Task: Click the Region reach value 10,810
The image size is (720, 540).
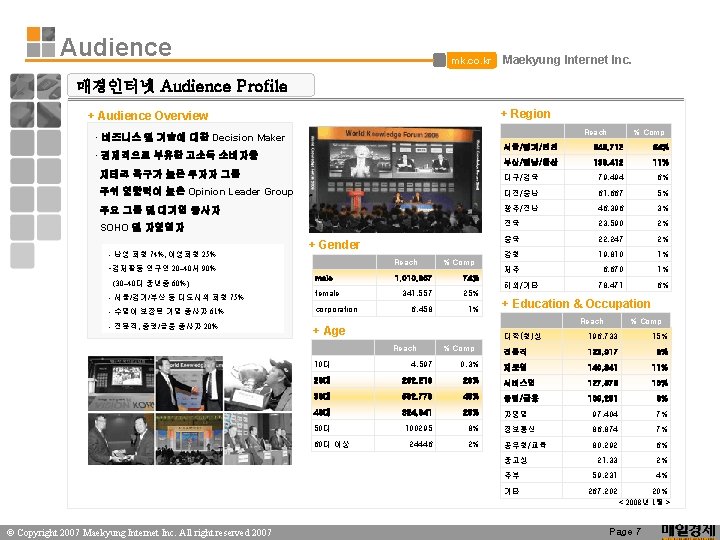Action: click(x=611, y=254)
